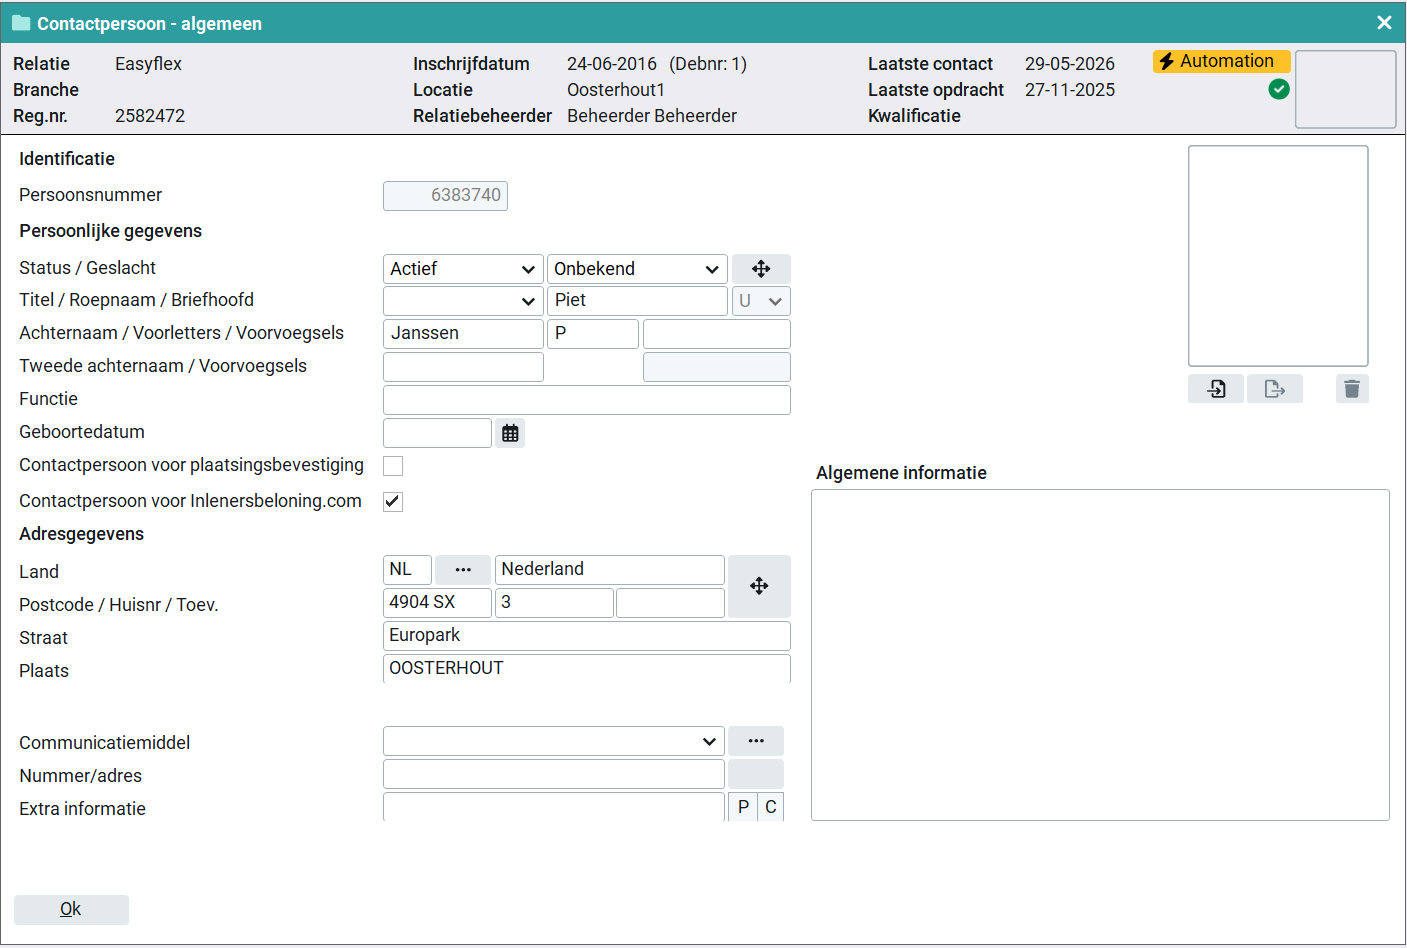Image resolution: width=1407 pixels, height=948 pixels.
Task: Edit the Achternaam field containing Janssen
Action: click(x=463, y=334)
